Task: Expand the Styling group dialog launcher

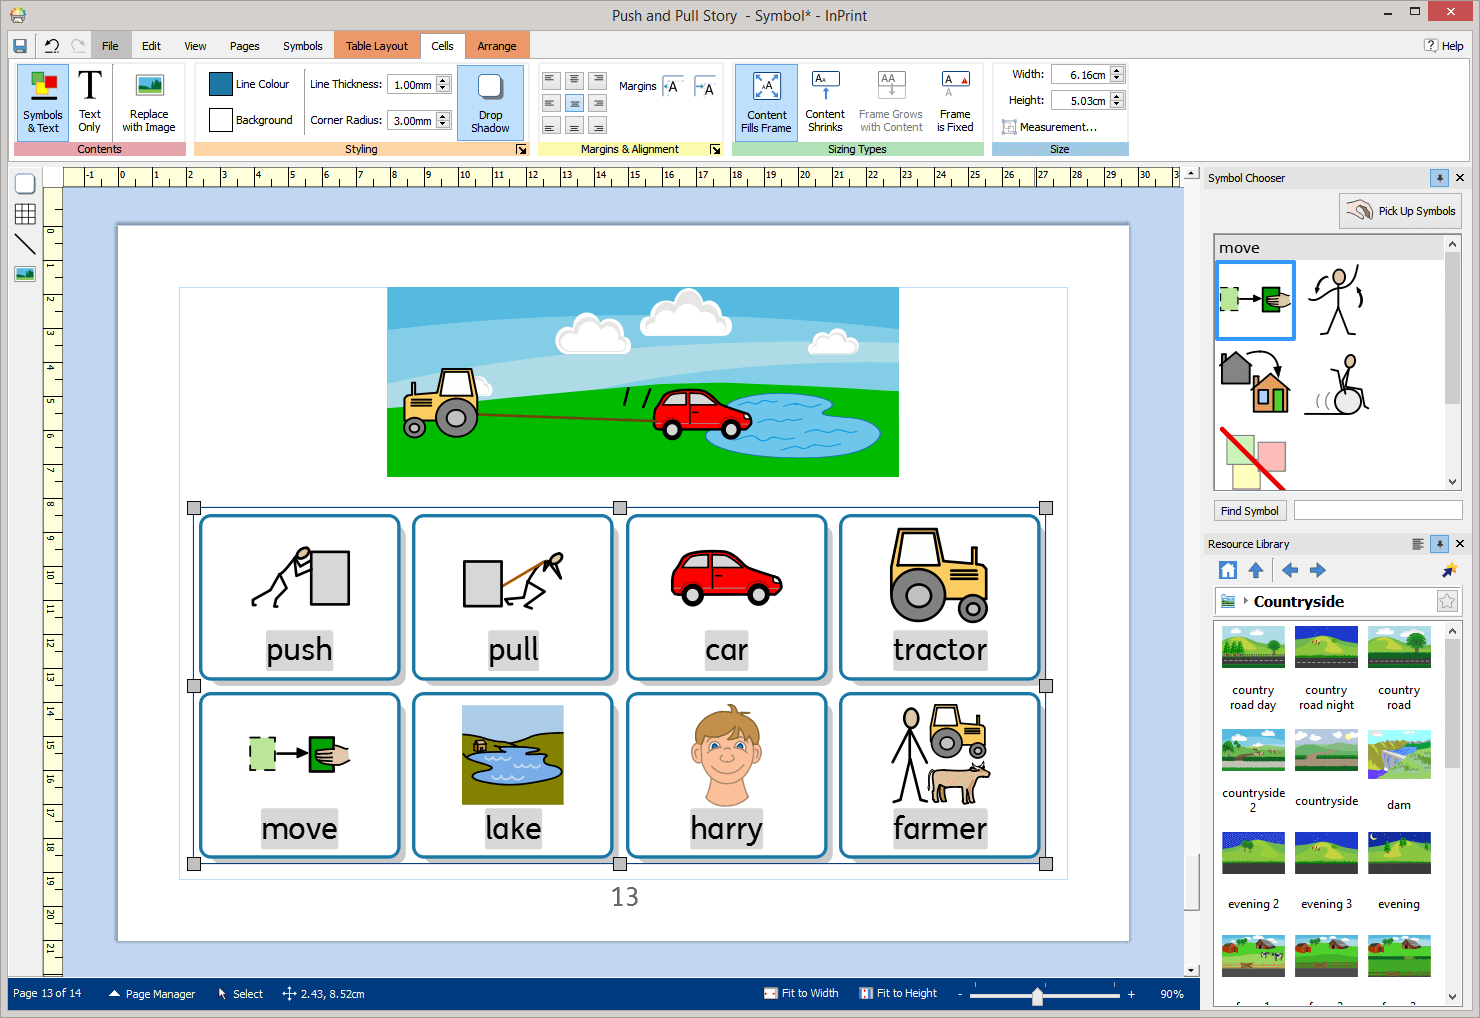Action: tap(521, 149)
